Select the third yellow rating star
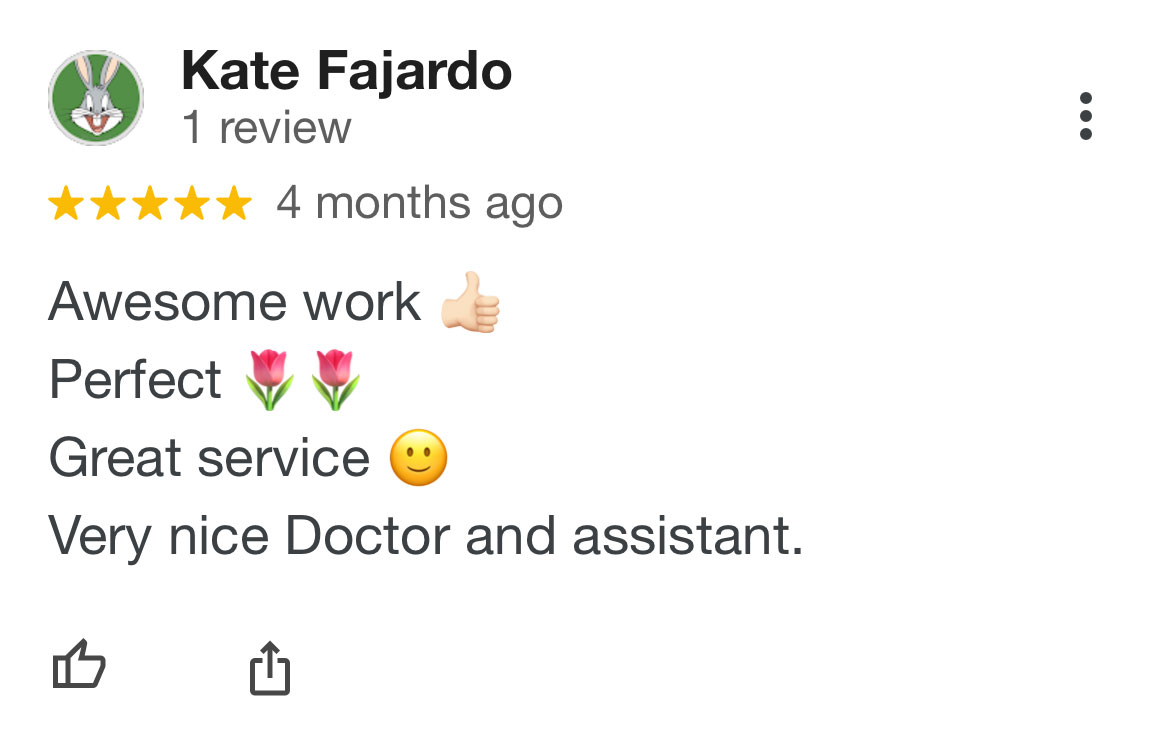Image resolution: width=1170 pixels, height=739 pixels. click(149, 203)
